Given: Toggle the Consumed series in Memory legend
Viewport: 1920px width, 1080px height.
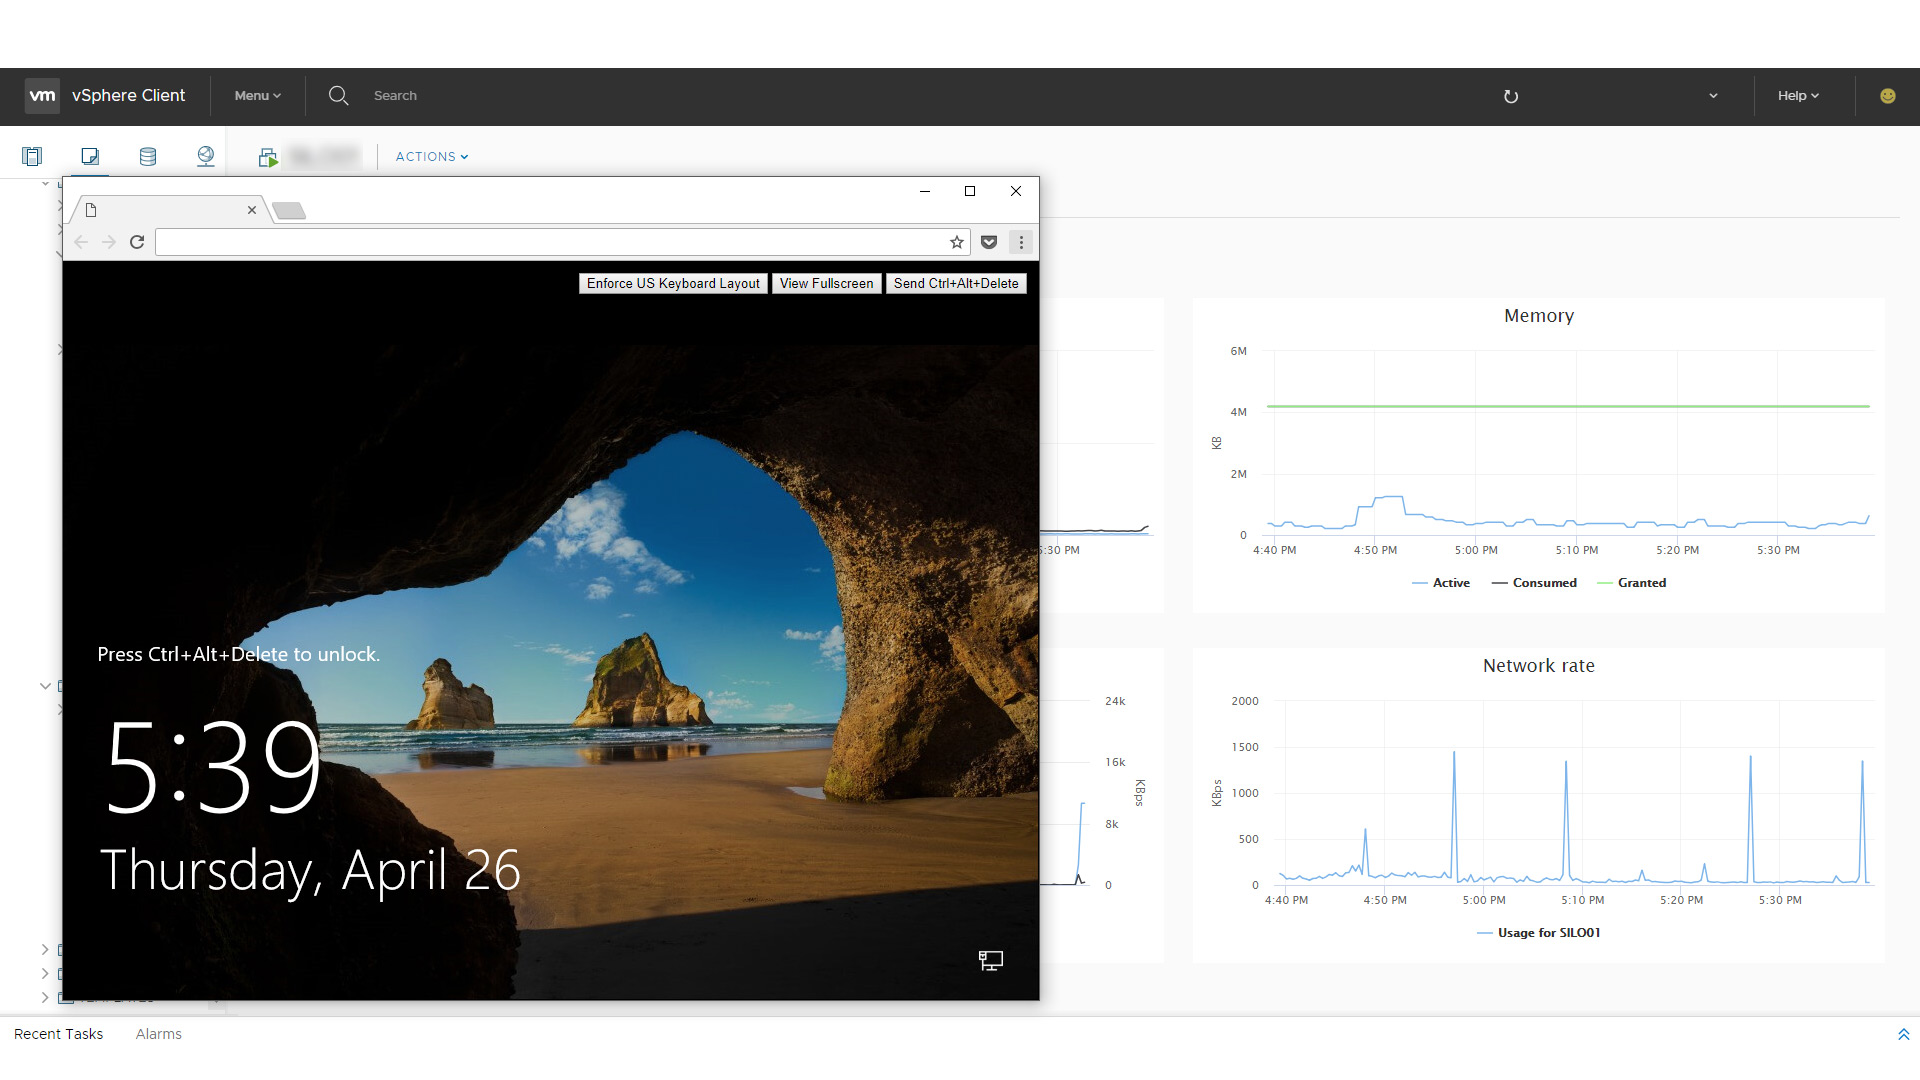Looking at the screenshot, I should (x=1534, y=583).
